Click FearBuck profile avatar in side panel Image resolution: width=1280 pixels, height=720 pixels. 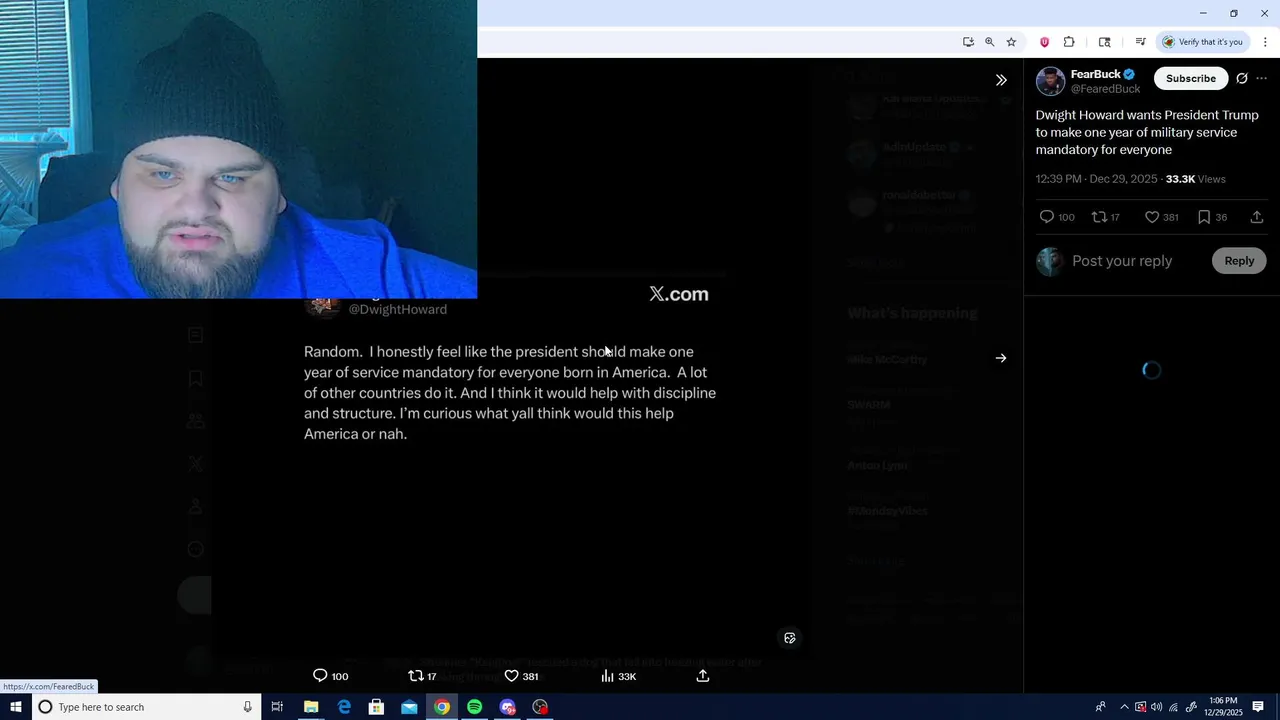pyautogui.click(x=1050, y=81)
